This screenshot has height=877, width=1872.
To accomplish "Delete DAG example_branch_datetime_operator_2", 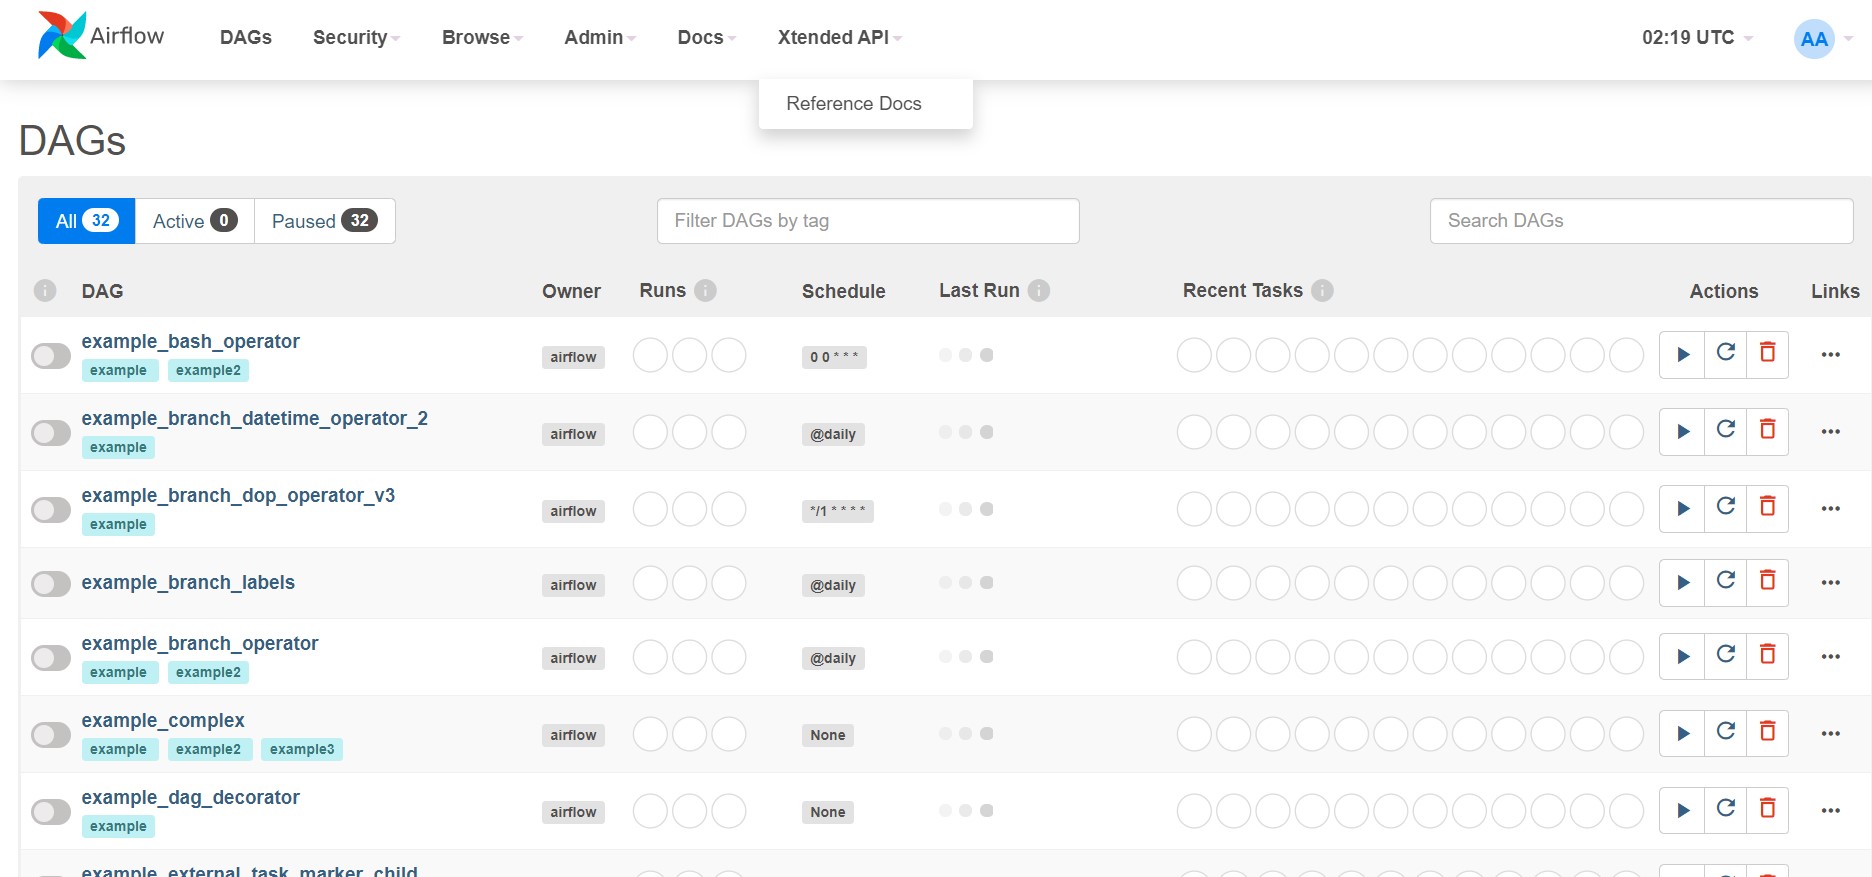I will [x=1767, y=431].
